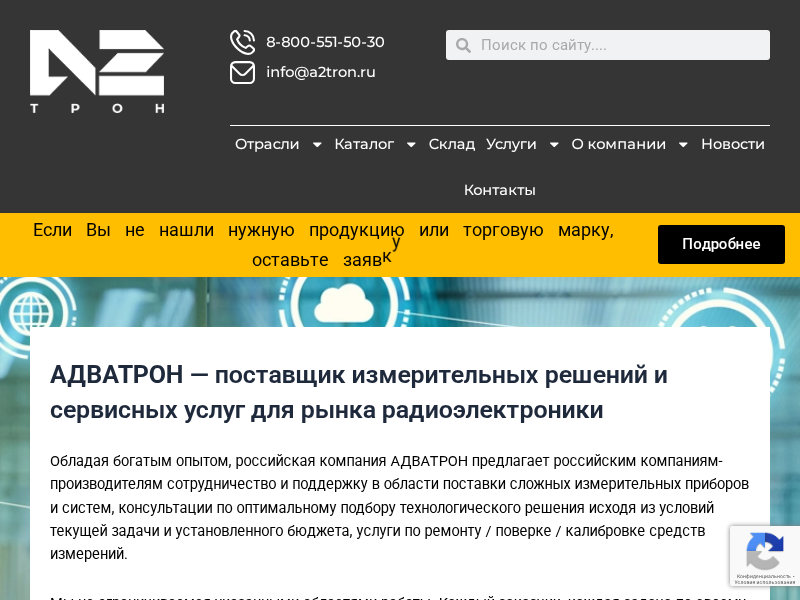Click the paragraph starting 'Обладая богатым опытом'
Screen dimensions: 800x600
tap(399, 507)
